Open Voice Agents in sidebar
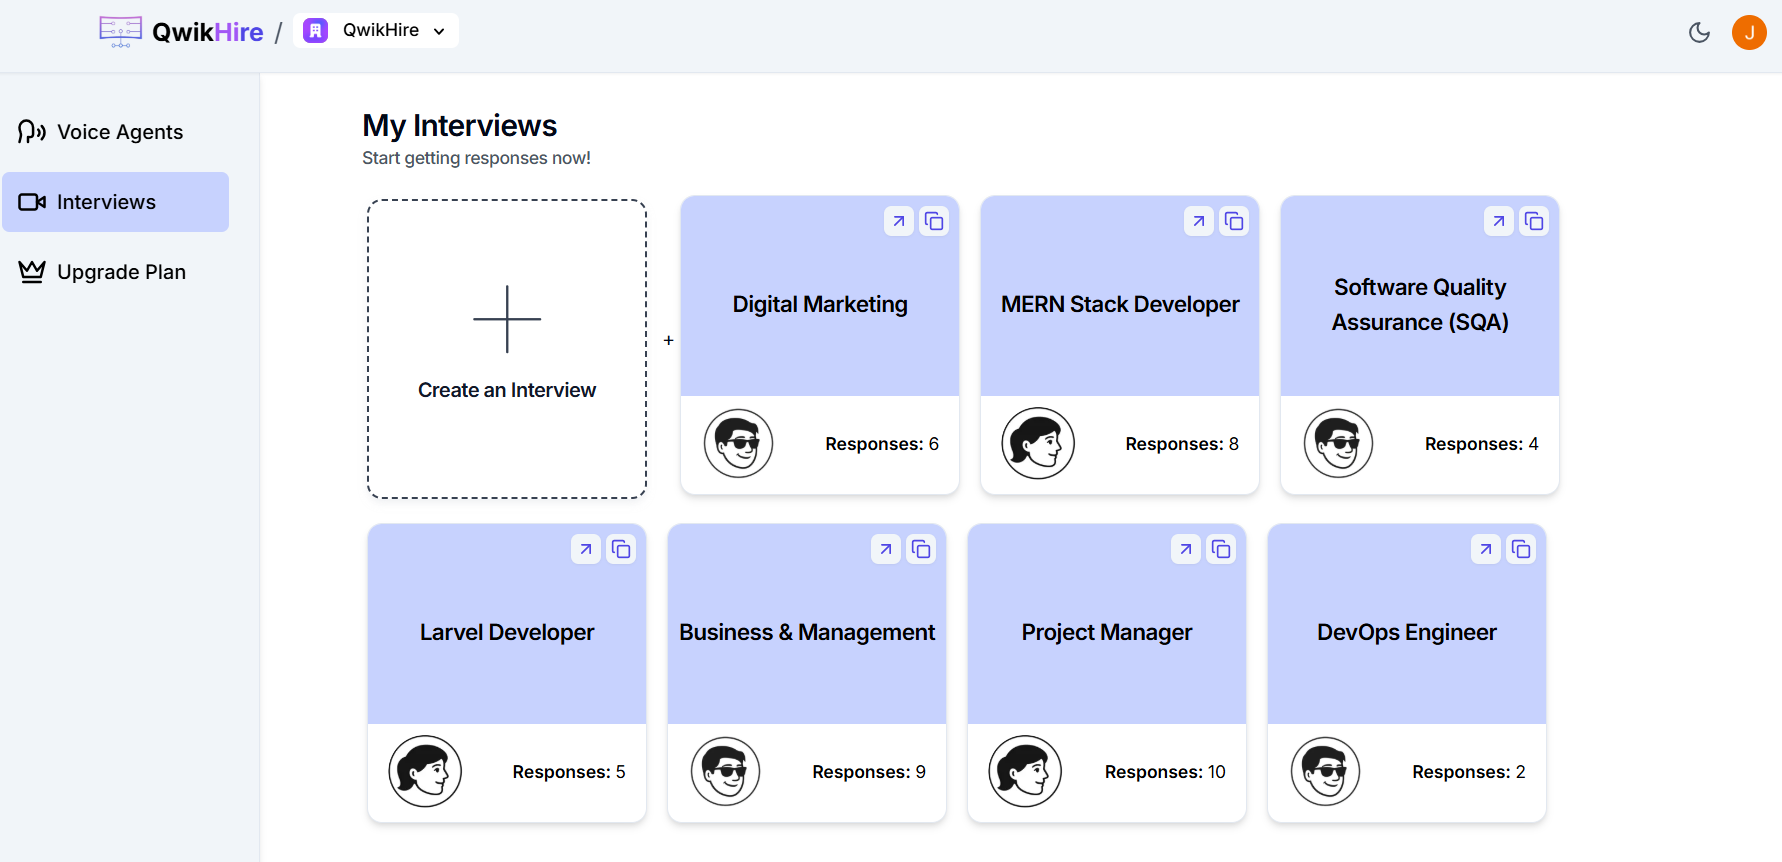This screenshot has width=1782, height=862. pyautogui.click(x=116, y=132)
